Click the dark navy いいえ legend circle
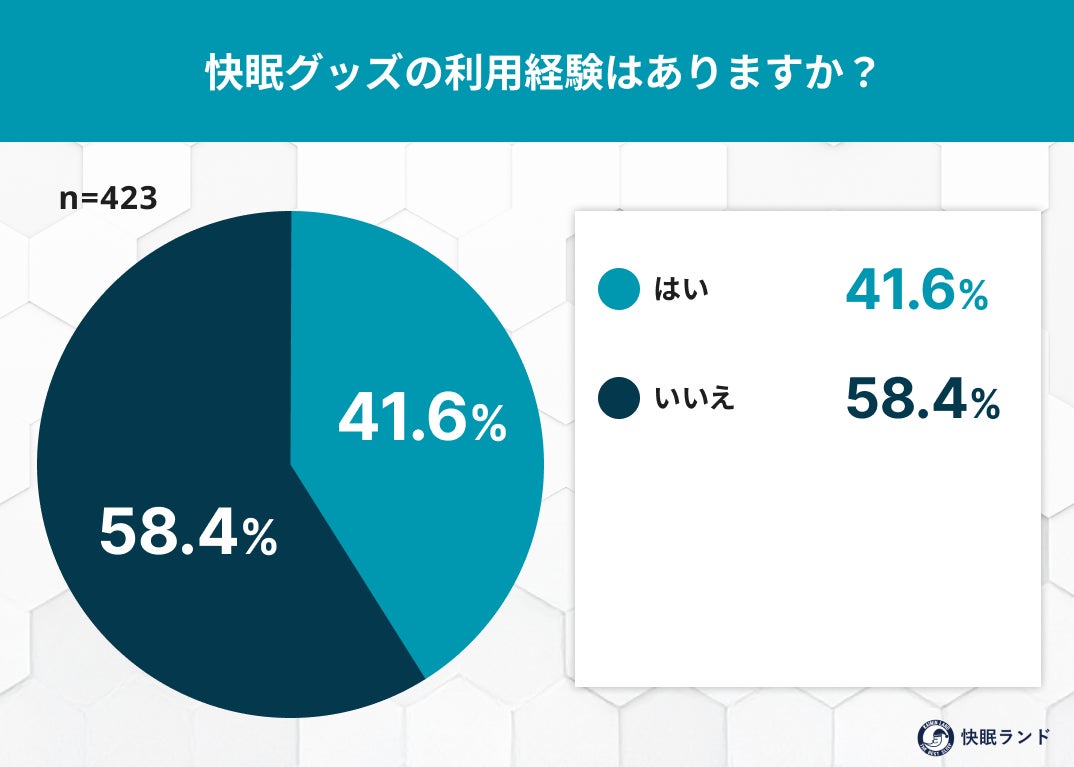The width and height of the screenshot is (1074, 767). click(618, 398)
